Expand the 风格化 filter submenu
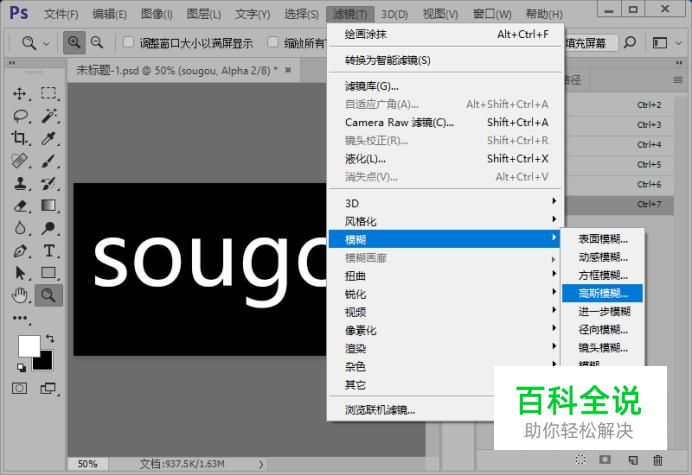 tap(445, 221)
